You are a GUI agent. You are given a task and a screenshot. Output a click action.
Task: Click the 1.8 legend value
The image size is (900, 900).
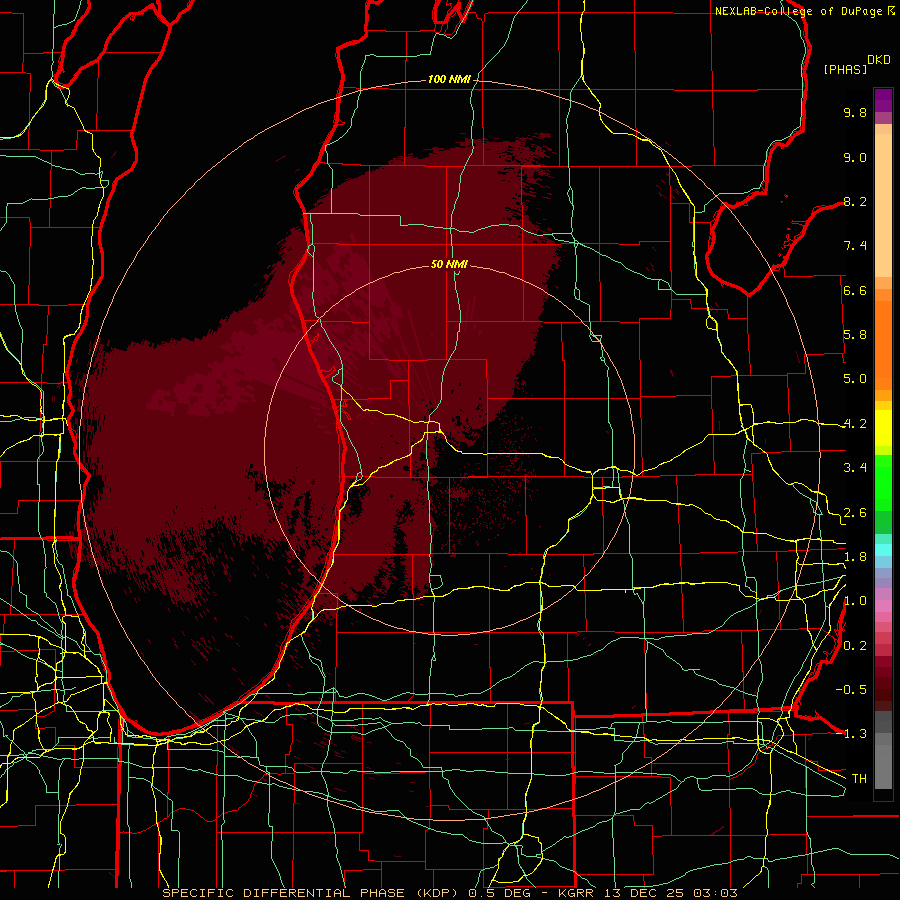tap(855, 557)
